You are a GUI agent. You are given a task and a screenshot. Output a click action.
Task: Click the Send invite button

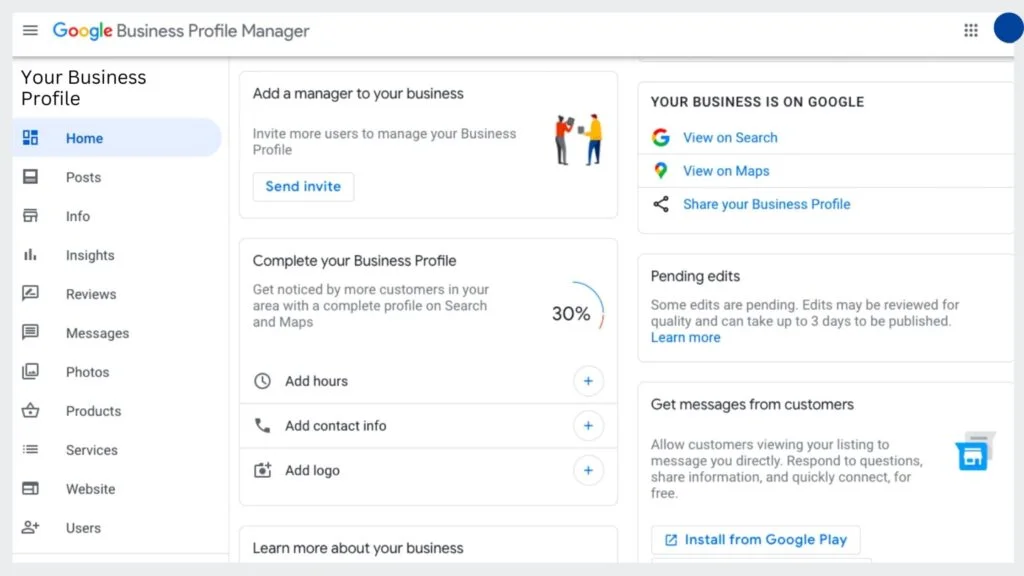303,187
